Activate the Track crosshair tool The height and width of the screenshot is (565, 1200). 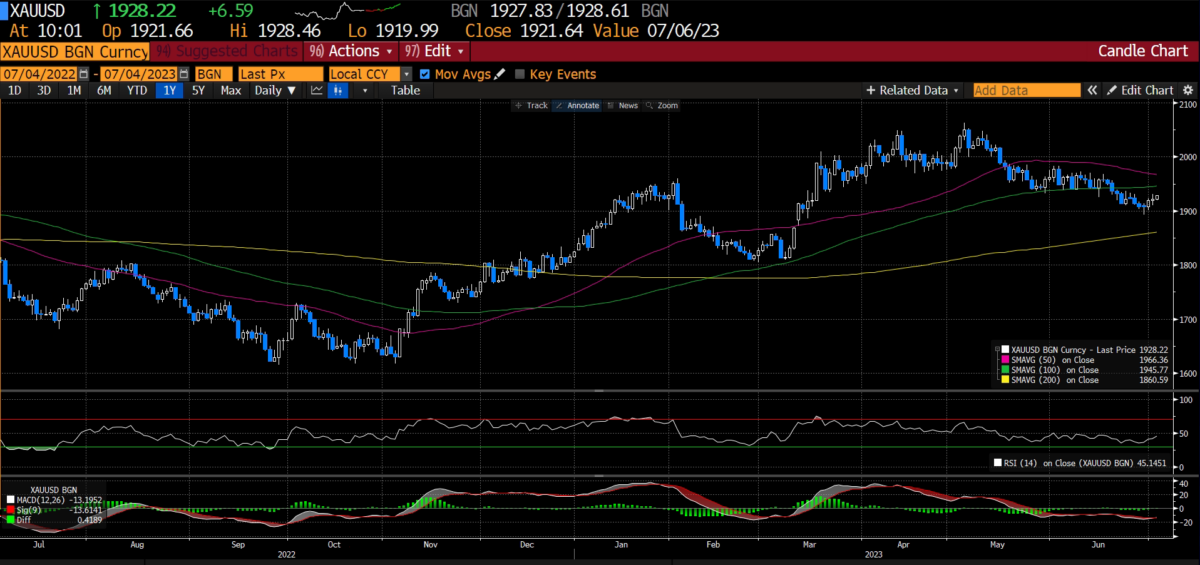point(530,105)
